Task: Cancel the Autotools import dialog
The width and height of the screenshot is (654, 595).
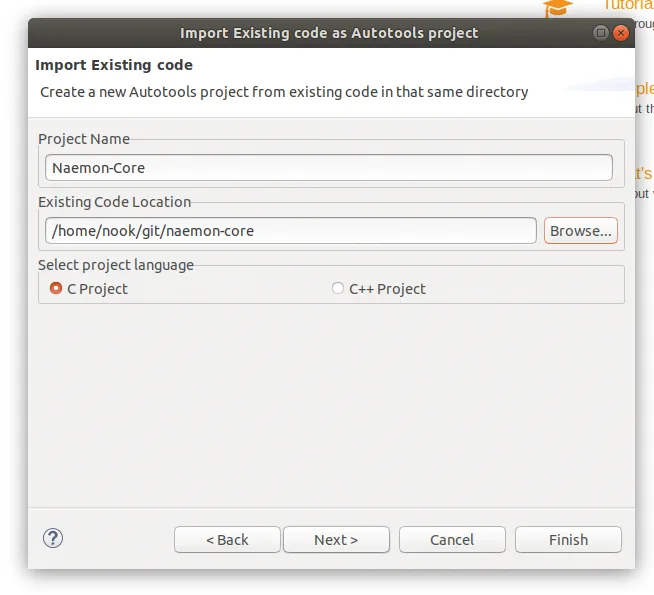Action: (x=452, y=540)
